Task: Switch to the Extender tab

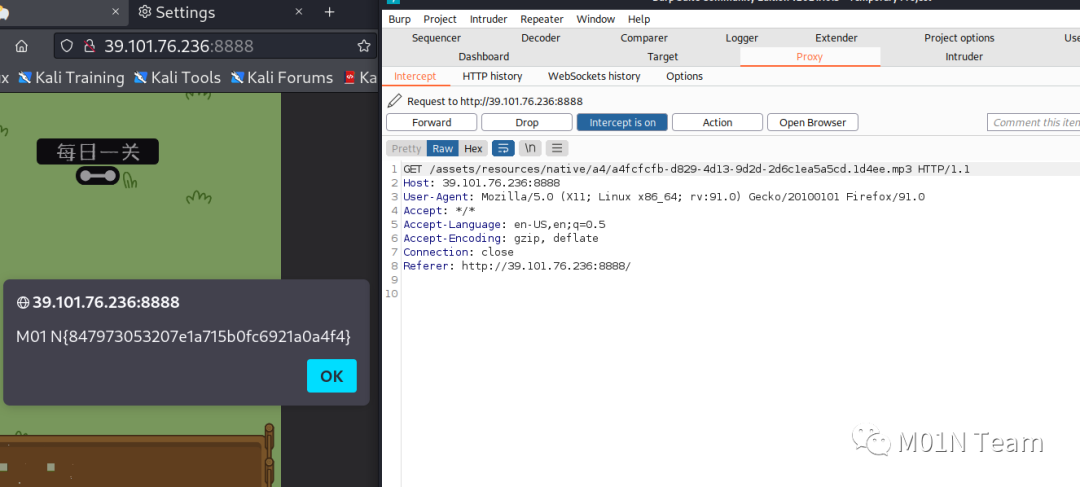Action: [x=836, y=38]
